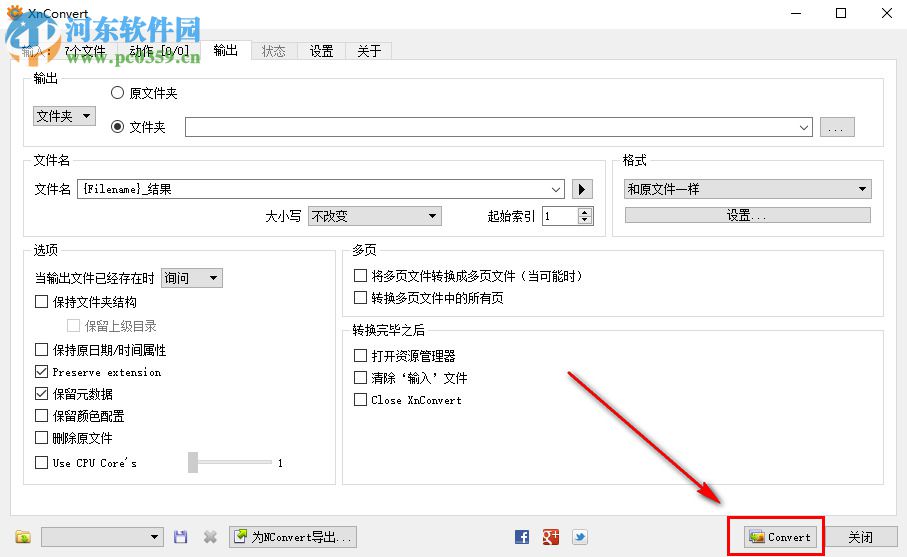Click the save preset floppy icon
Screen dimensions: 907x557
pyautogui.click(x=180, y=537)
